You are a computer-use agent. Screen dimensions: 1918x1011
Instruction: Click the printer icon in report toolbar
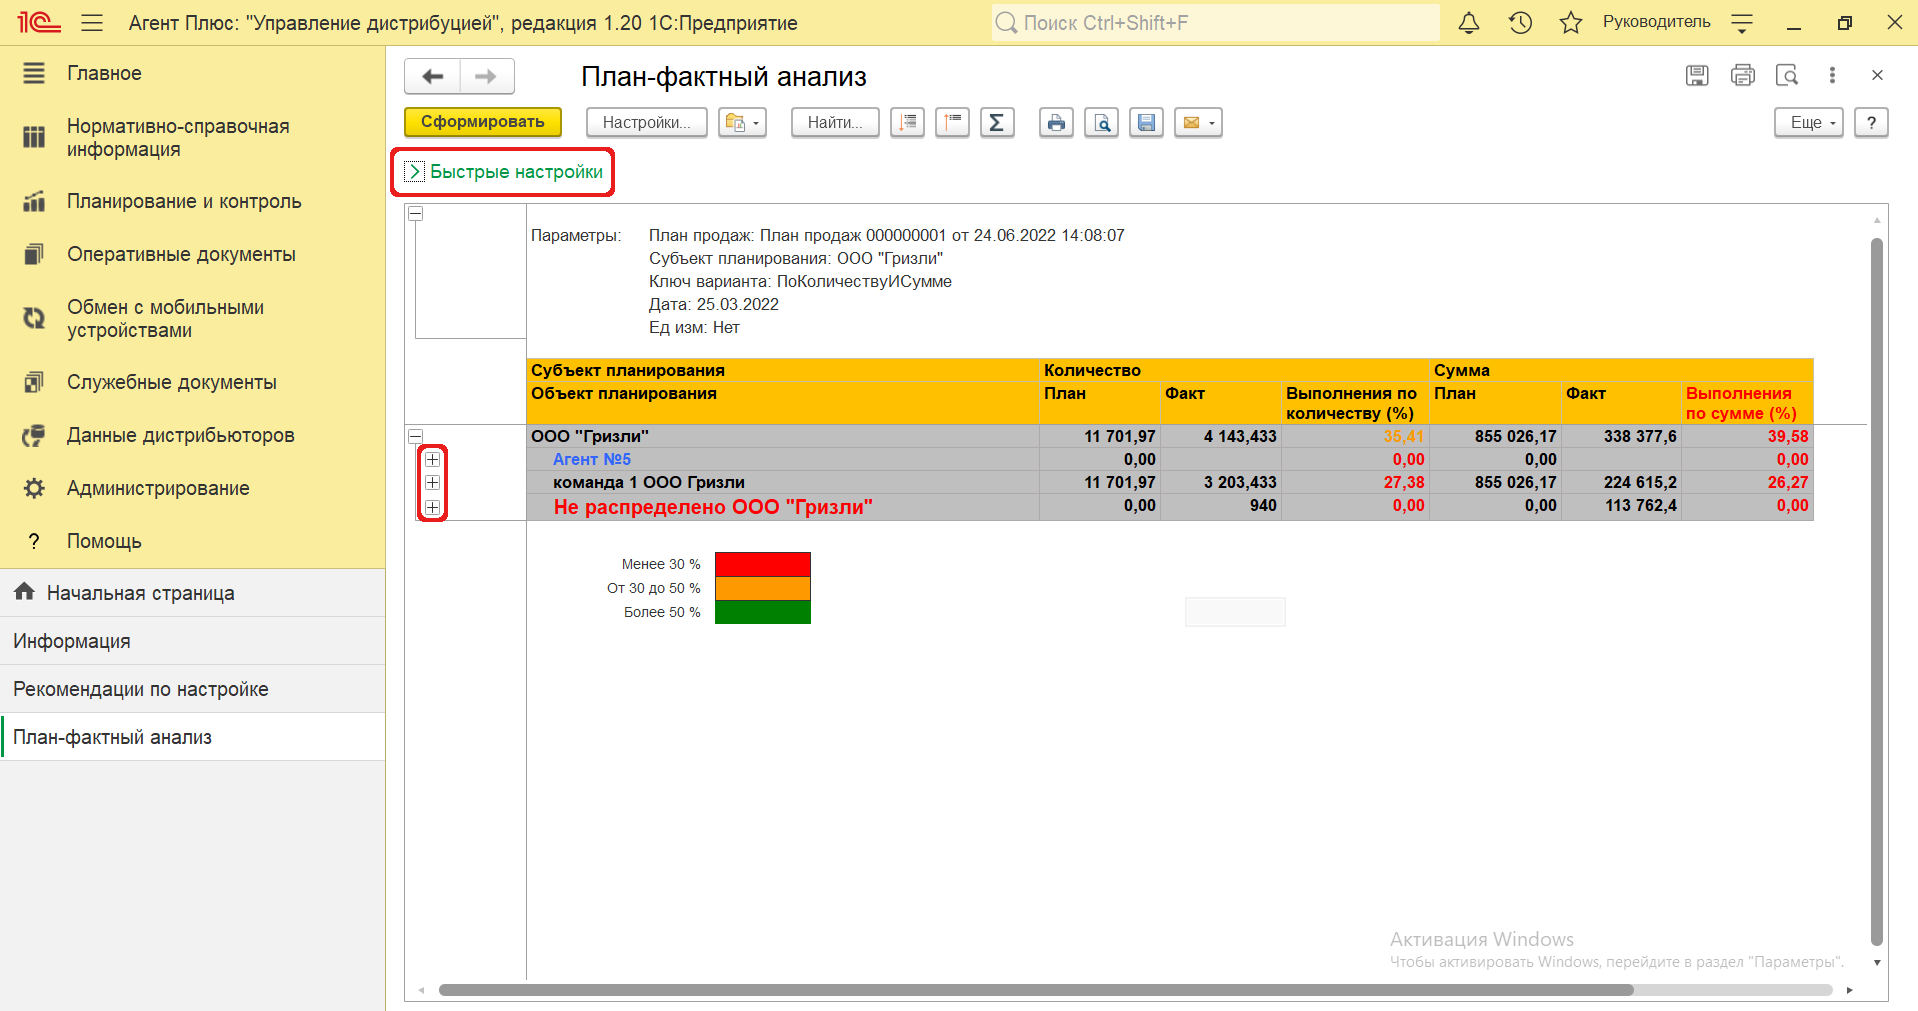1056,122
